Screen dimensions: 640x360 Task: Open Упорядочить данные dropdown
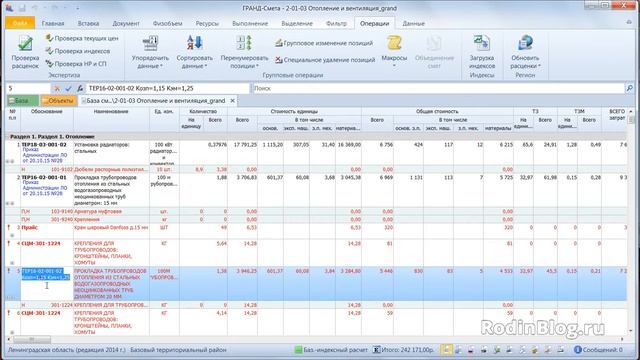(150, 52)
